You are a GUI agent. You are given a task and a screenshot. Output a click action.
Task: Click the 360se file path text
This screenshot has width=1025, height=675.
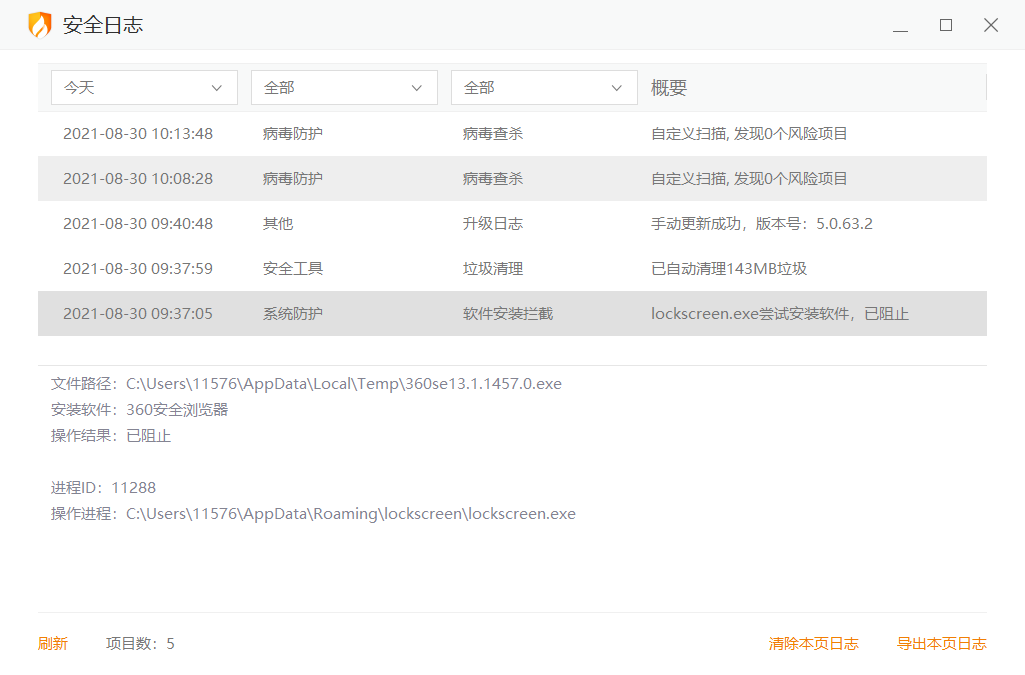click(x=343, y=384)
